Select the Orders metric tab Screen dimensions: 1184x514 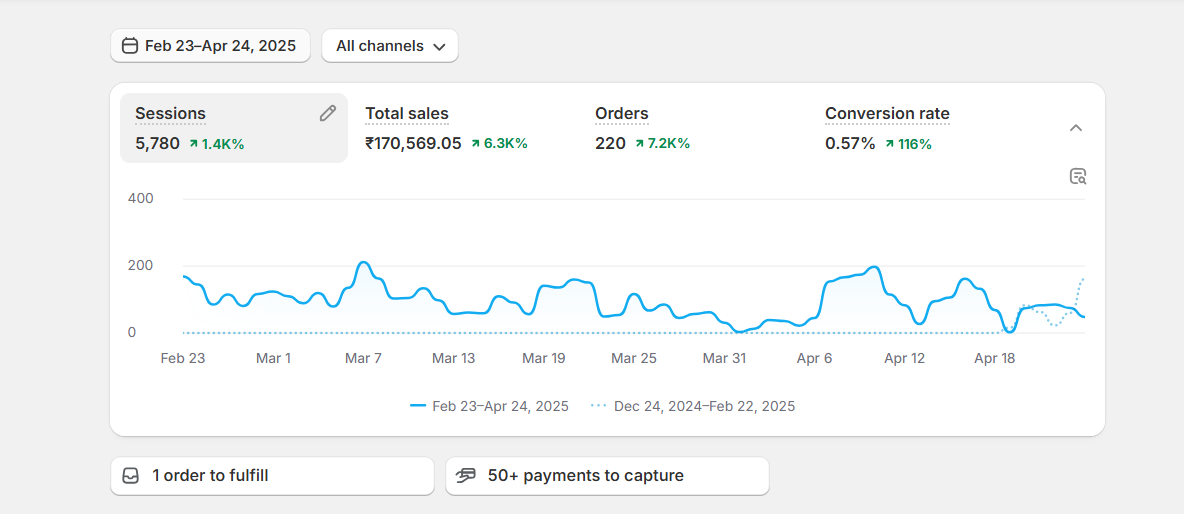point(622,114)
